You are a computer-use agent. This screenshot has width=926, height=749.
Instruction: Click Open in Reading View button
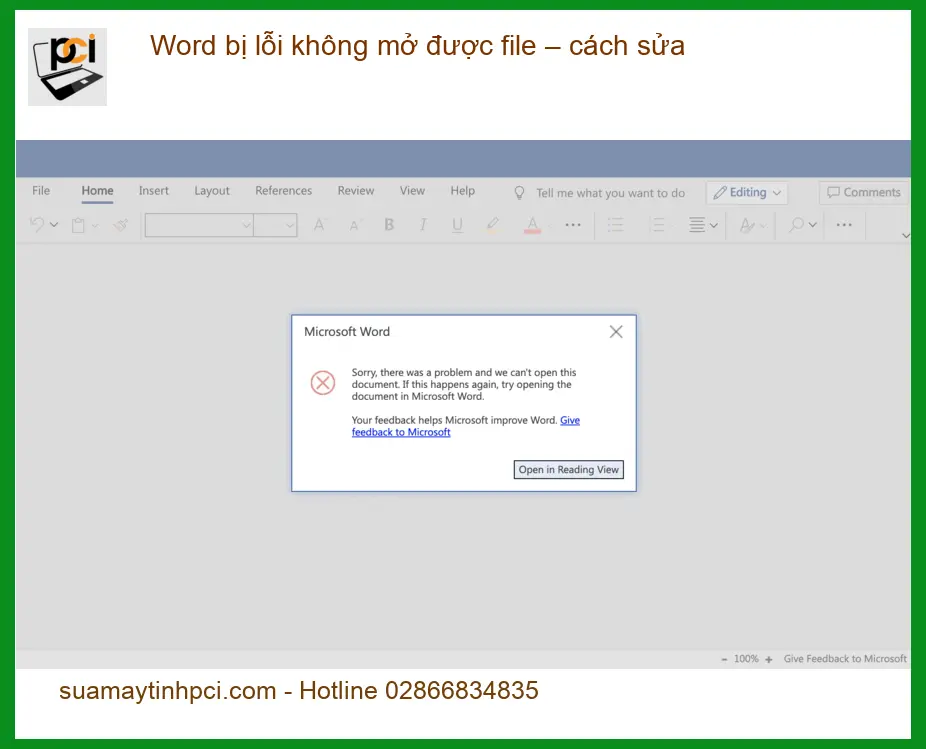click(569, 470)
